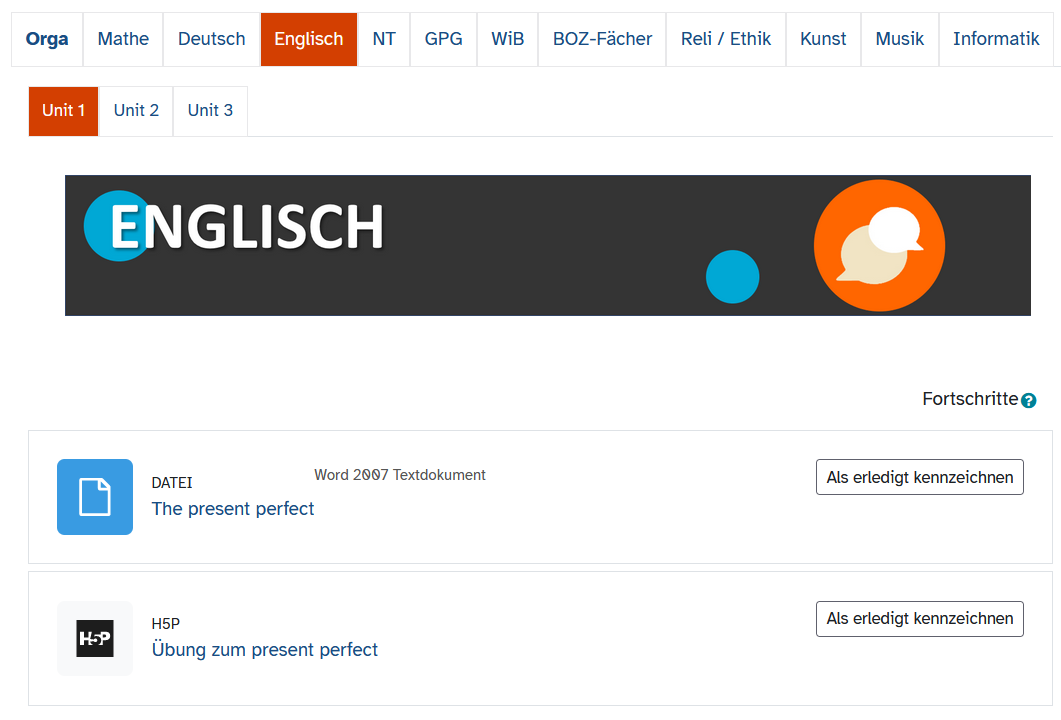Open the Unit 3 tab
This screenshot has width=1061, height=720.
click(210, 110)
